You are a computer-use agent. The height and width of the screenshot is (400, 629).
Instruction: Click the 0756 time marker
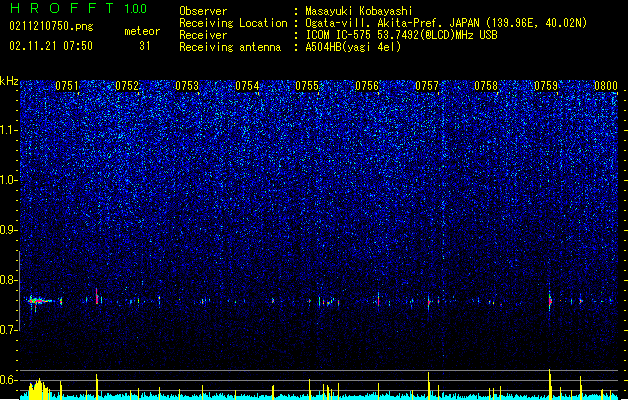367,86
